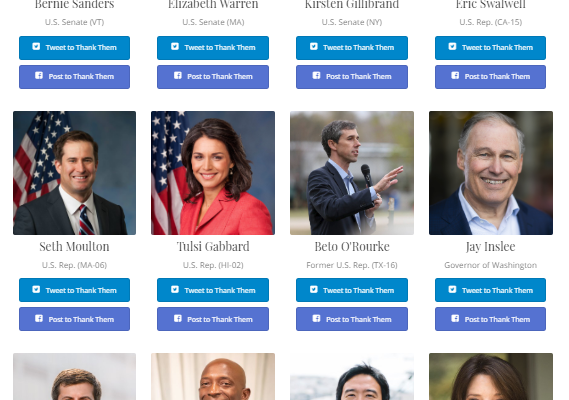Image resolution: width=569 pixels, height=400 pixels.
Task: Tweet to thank Tulsi Gabbard
Action: pyautogui.click(x=213, y=290)
